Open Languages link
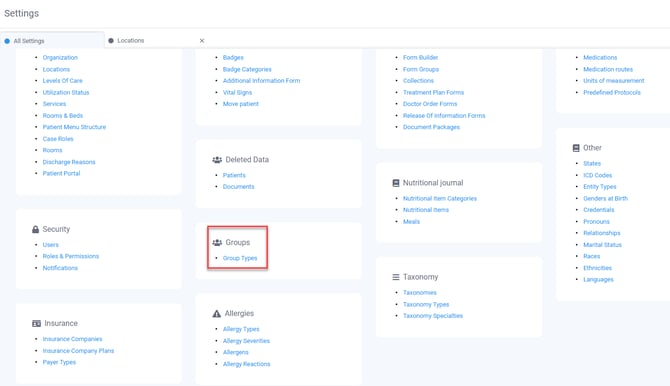670x386 pixels. [x=598, y=280]
